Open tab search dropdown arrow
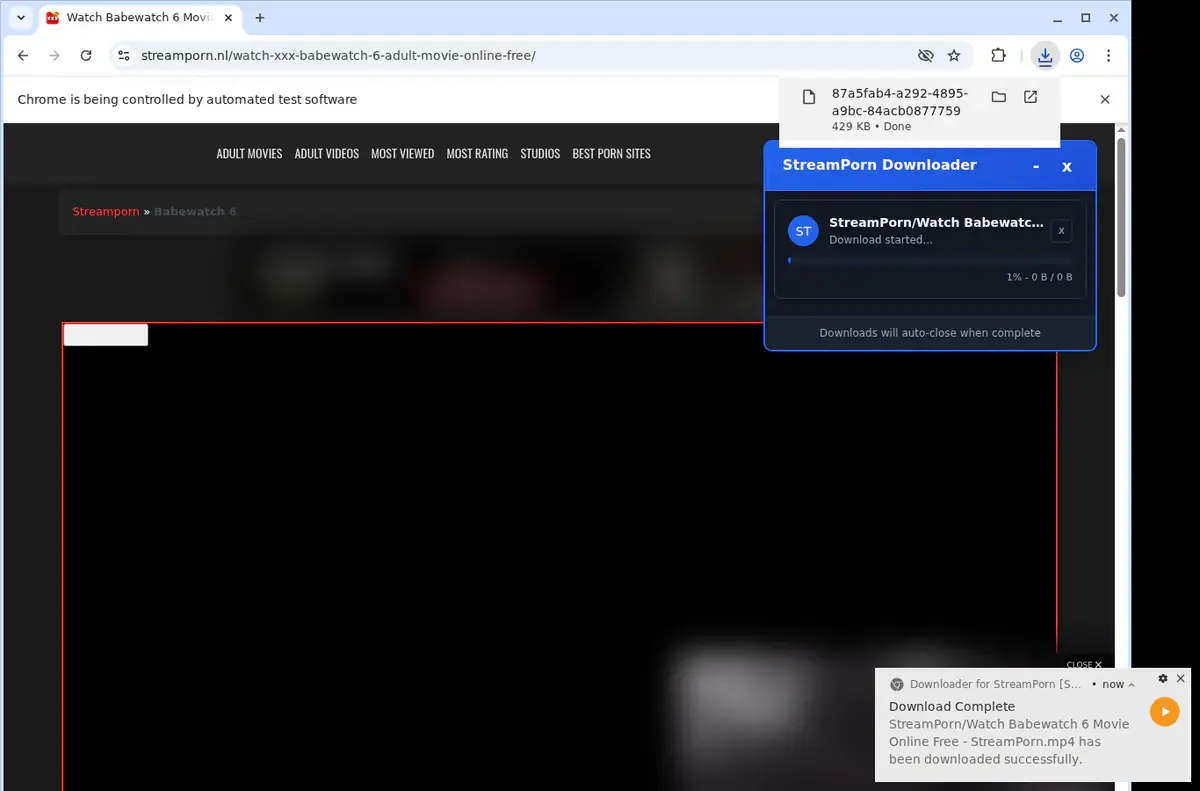1200x791 pixels. tap(21, 18)
